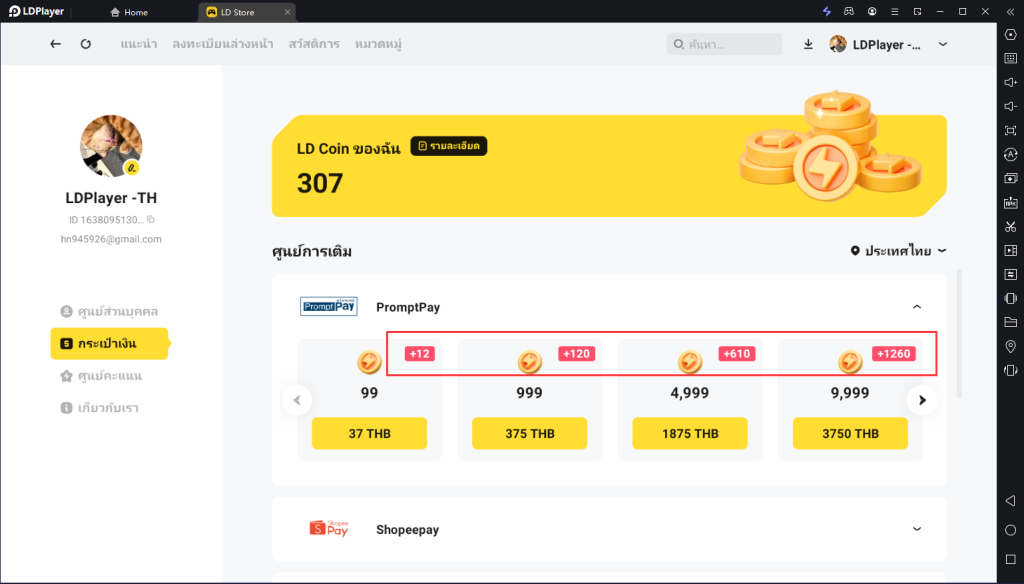Click the small account avatar in header
The image size is (1024, 584).
[x=838, y=44]
